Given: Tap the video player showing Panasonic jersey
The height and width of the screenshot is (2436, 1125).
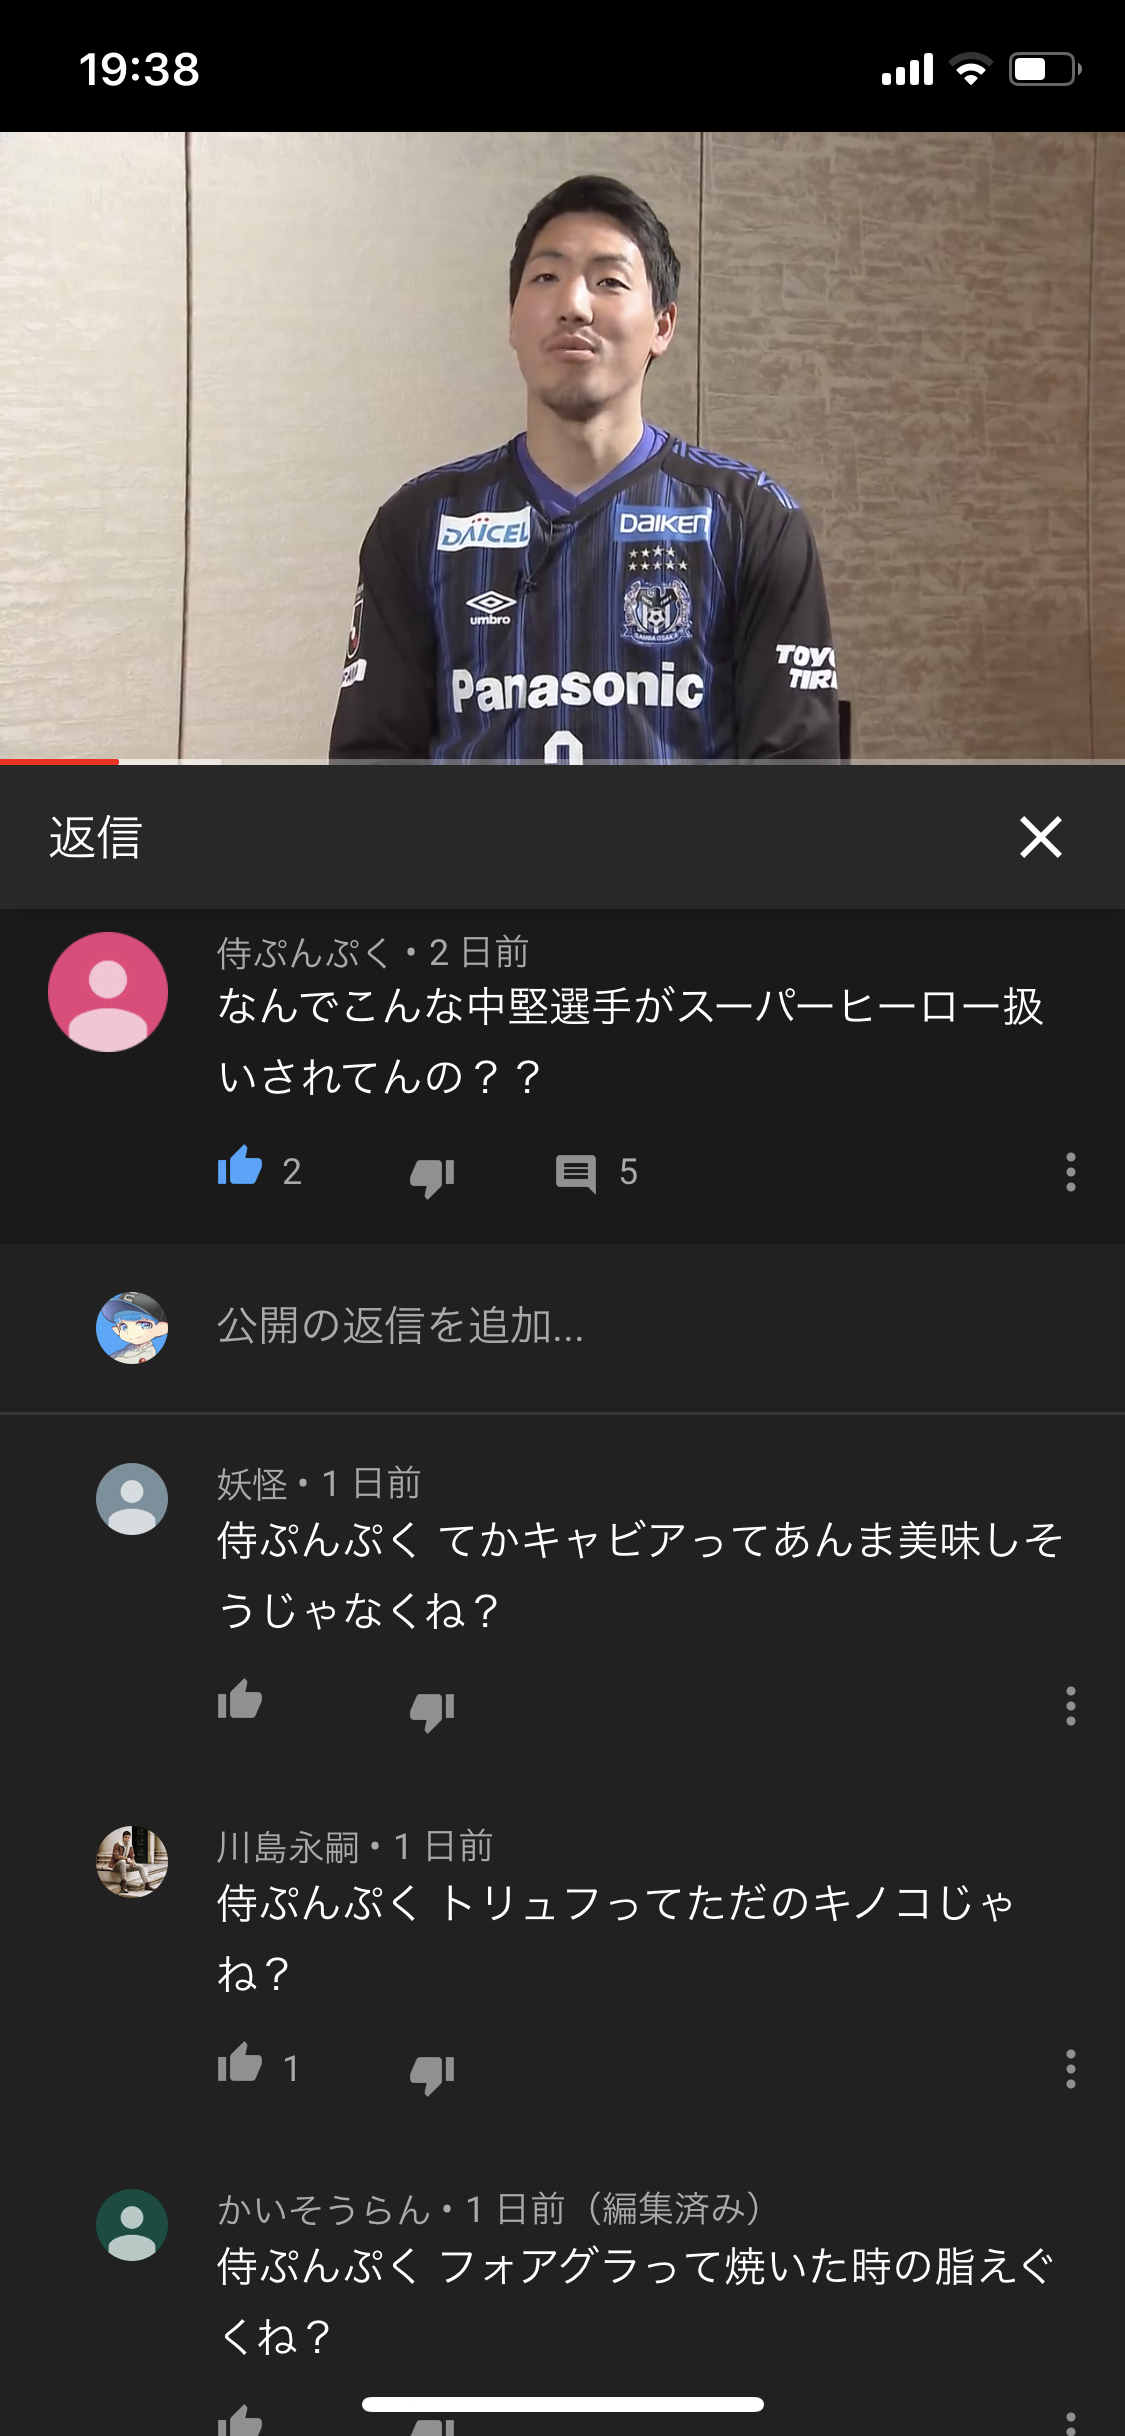Looking at the screenshot, I should [562, 447].
